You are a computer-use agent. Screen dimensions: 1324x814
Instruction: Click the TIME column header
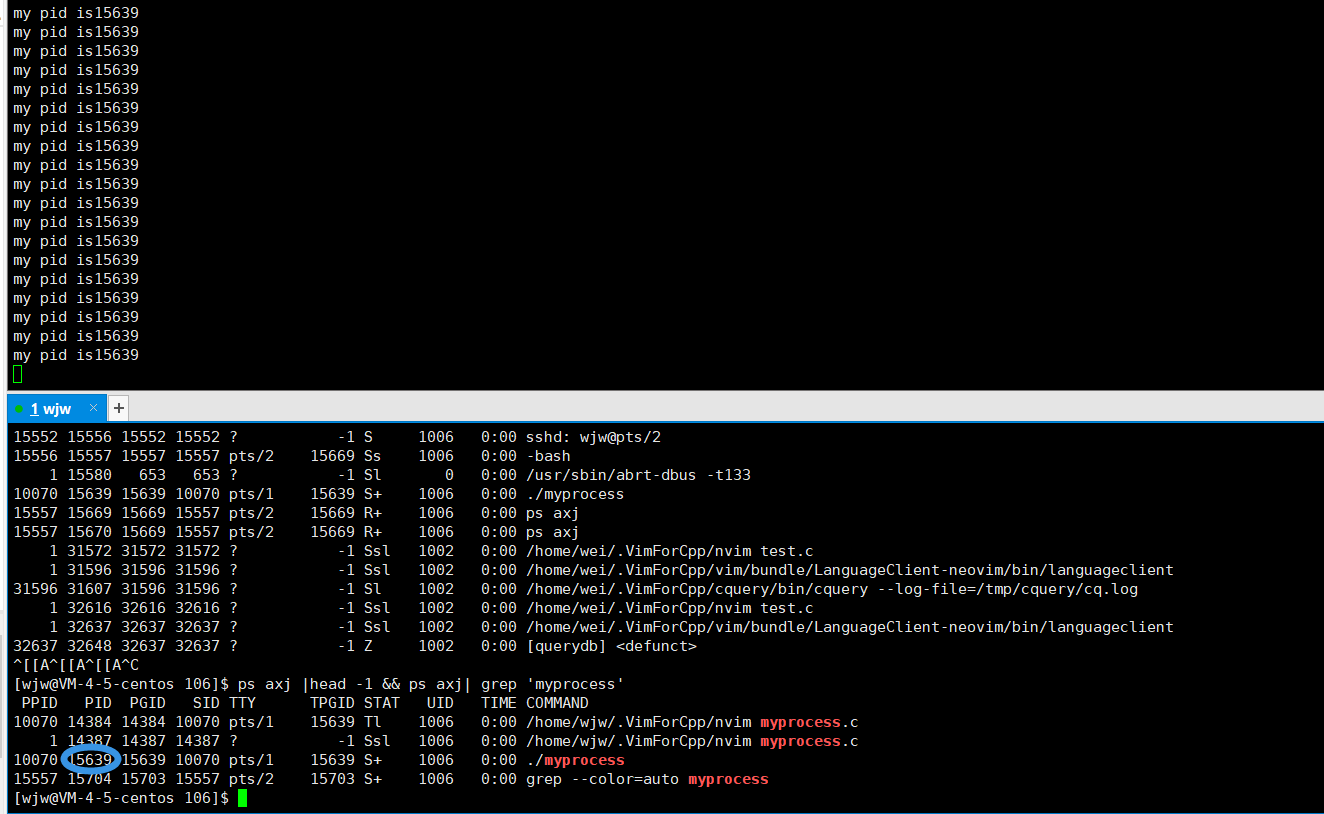(499, 703)
